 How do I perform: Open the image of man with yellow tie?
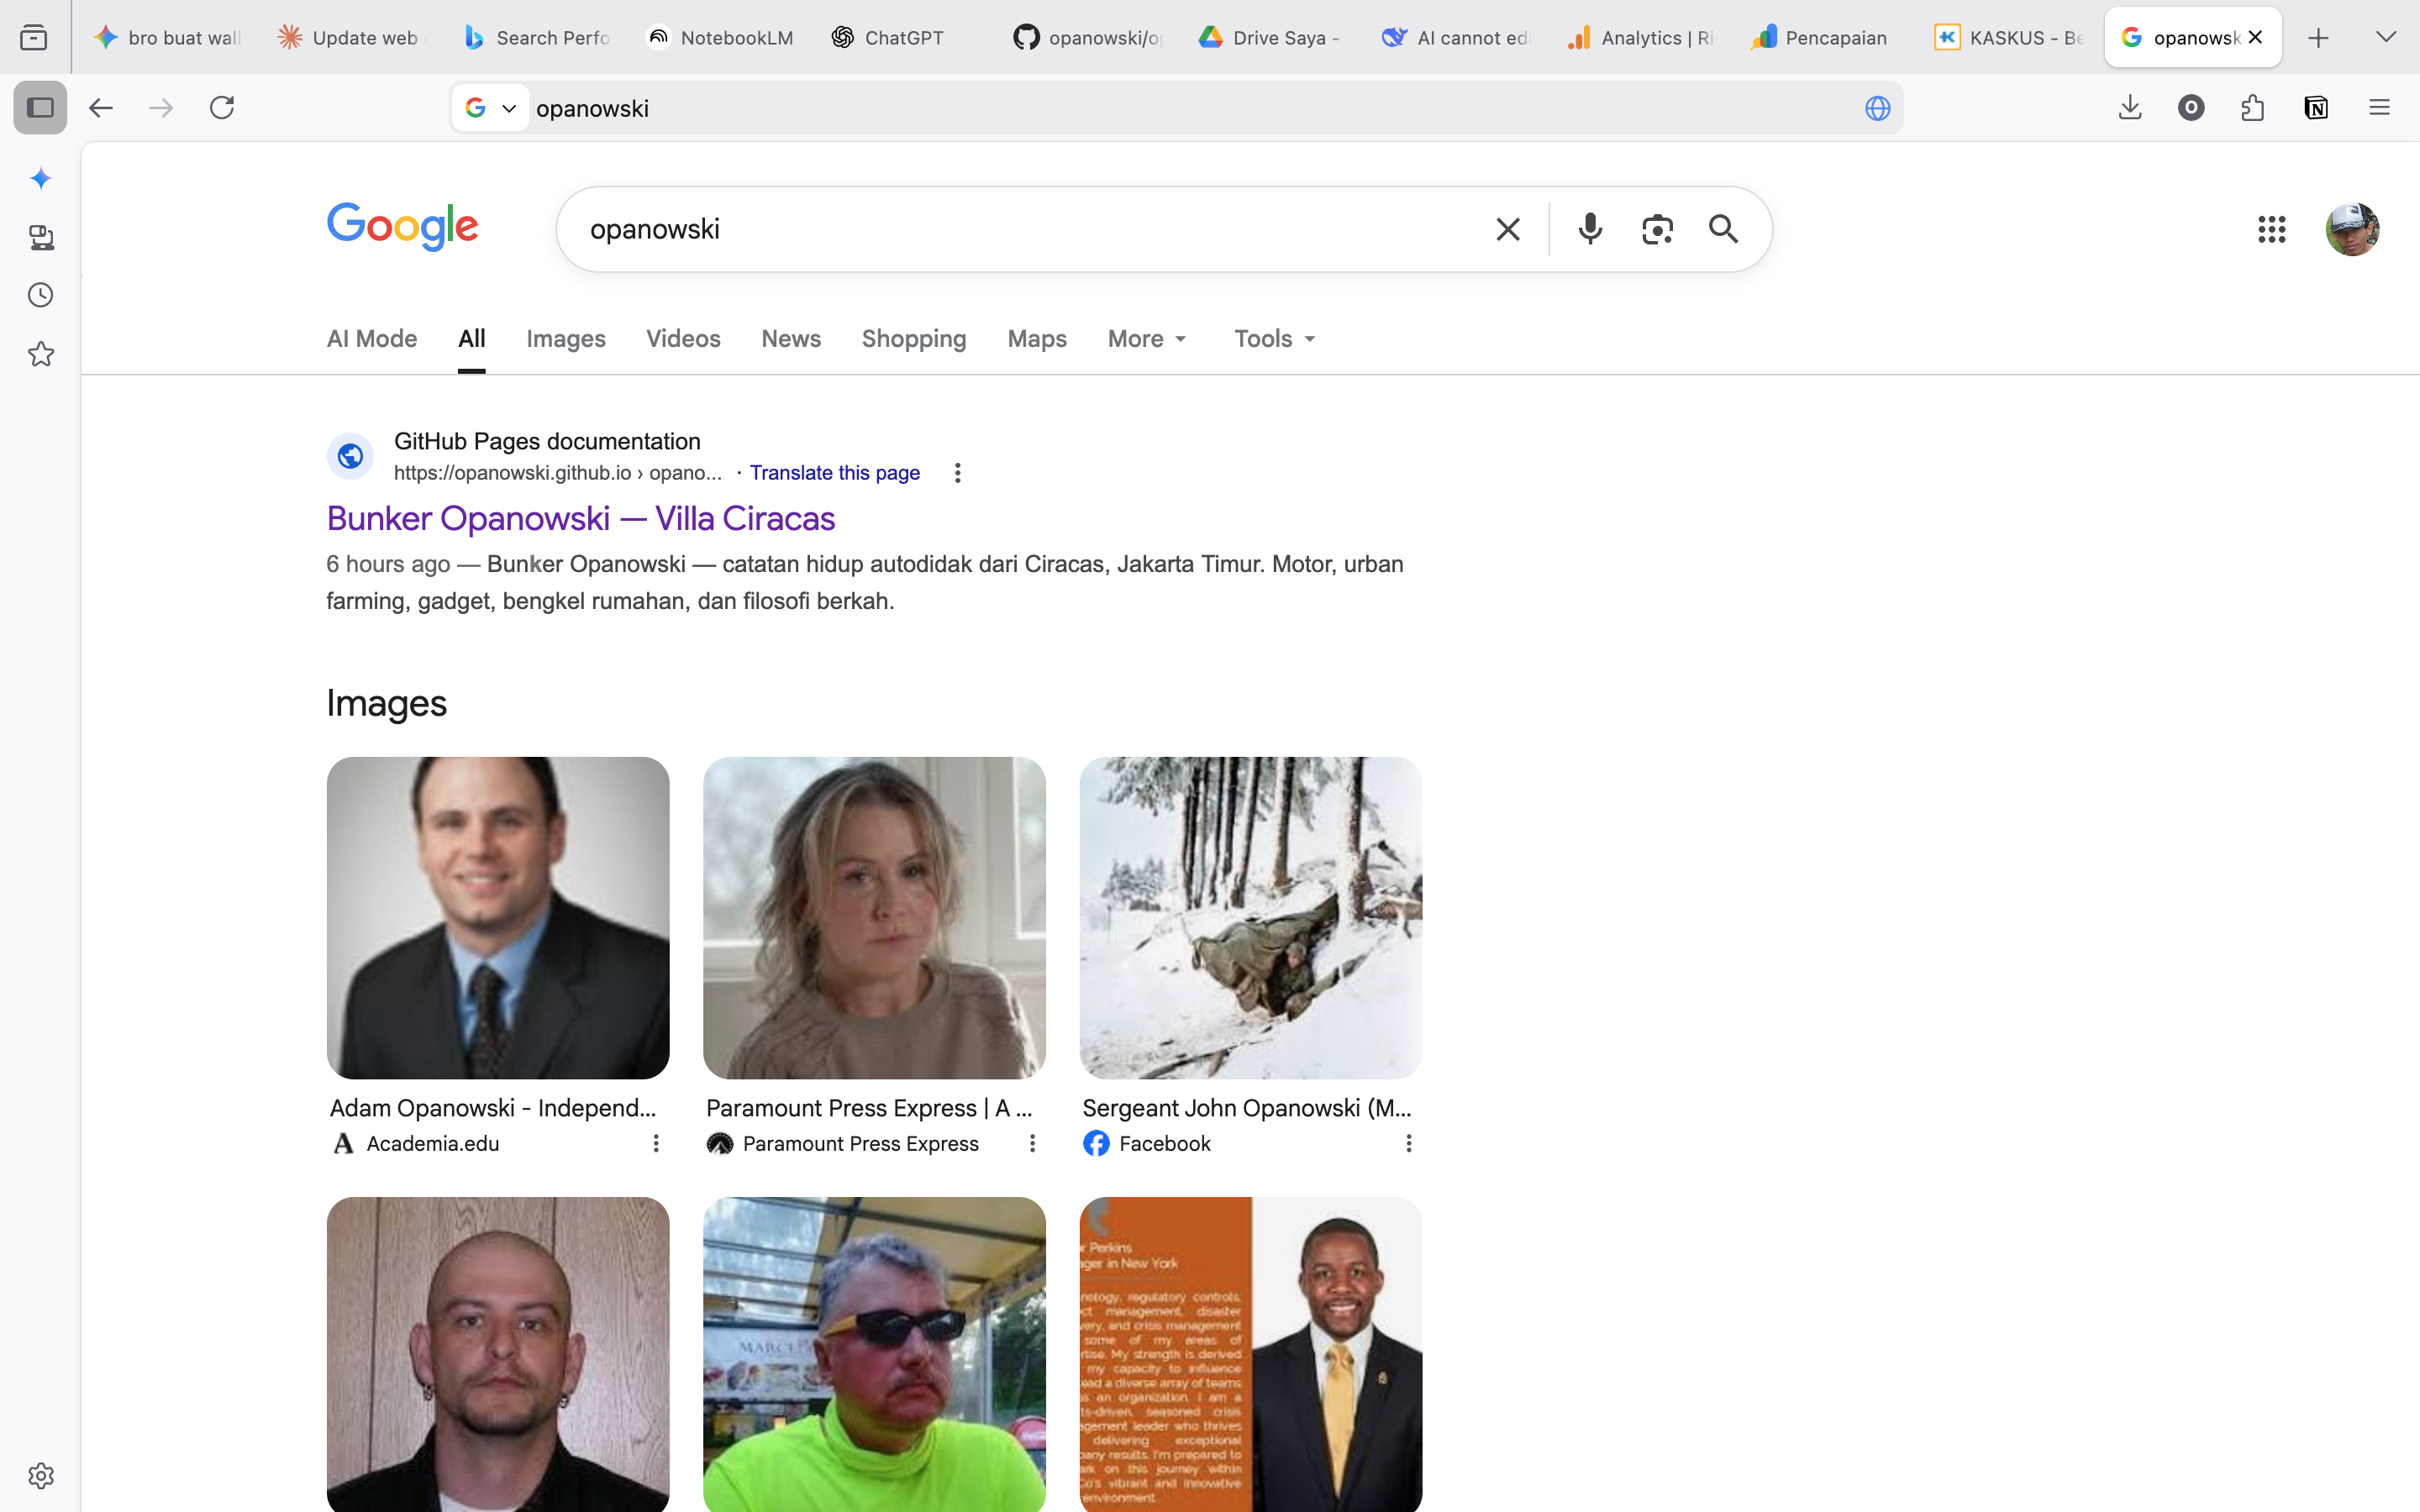(1250, 1354)
